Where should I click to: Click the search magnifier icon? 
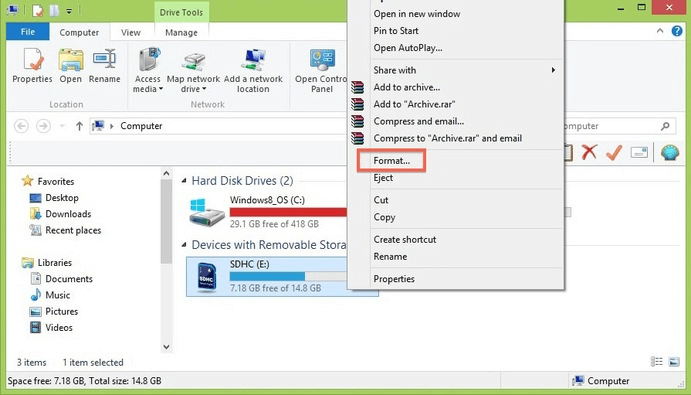click(665, 126)
